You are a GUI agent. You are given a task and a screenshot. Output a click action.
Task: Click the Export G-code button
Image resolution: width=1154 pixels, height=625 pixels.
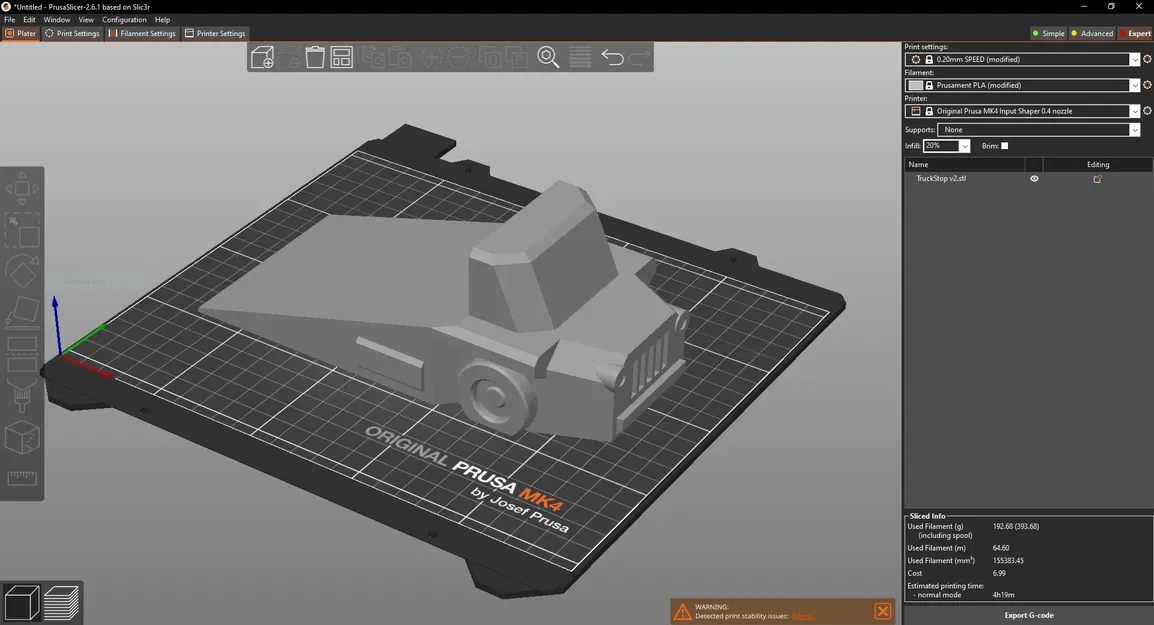click(x=1028, y=615)
